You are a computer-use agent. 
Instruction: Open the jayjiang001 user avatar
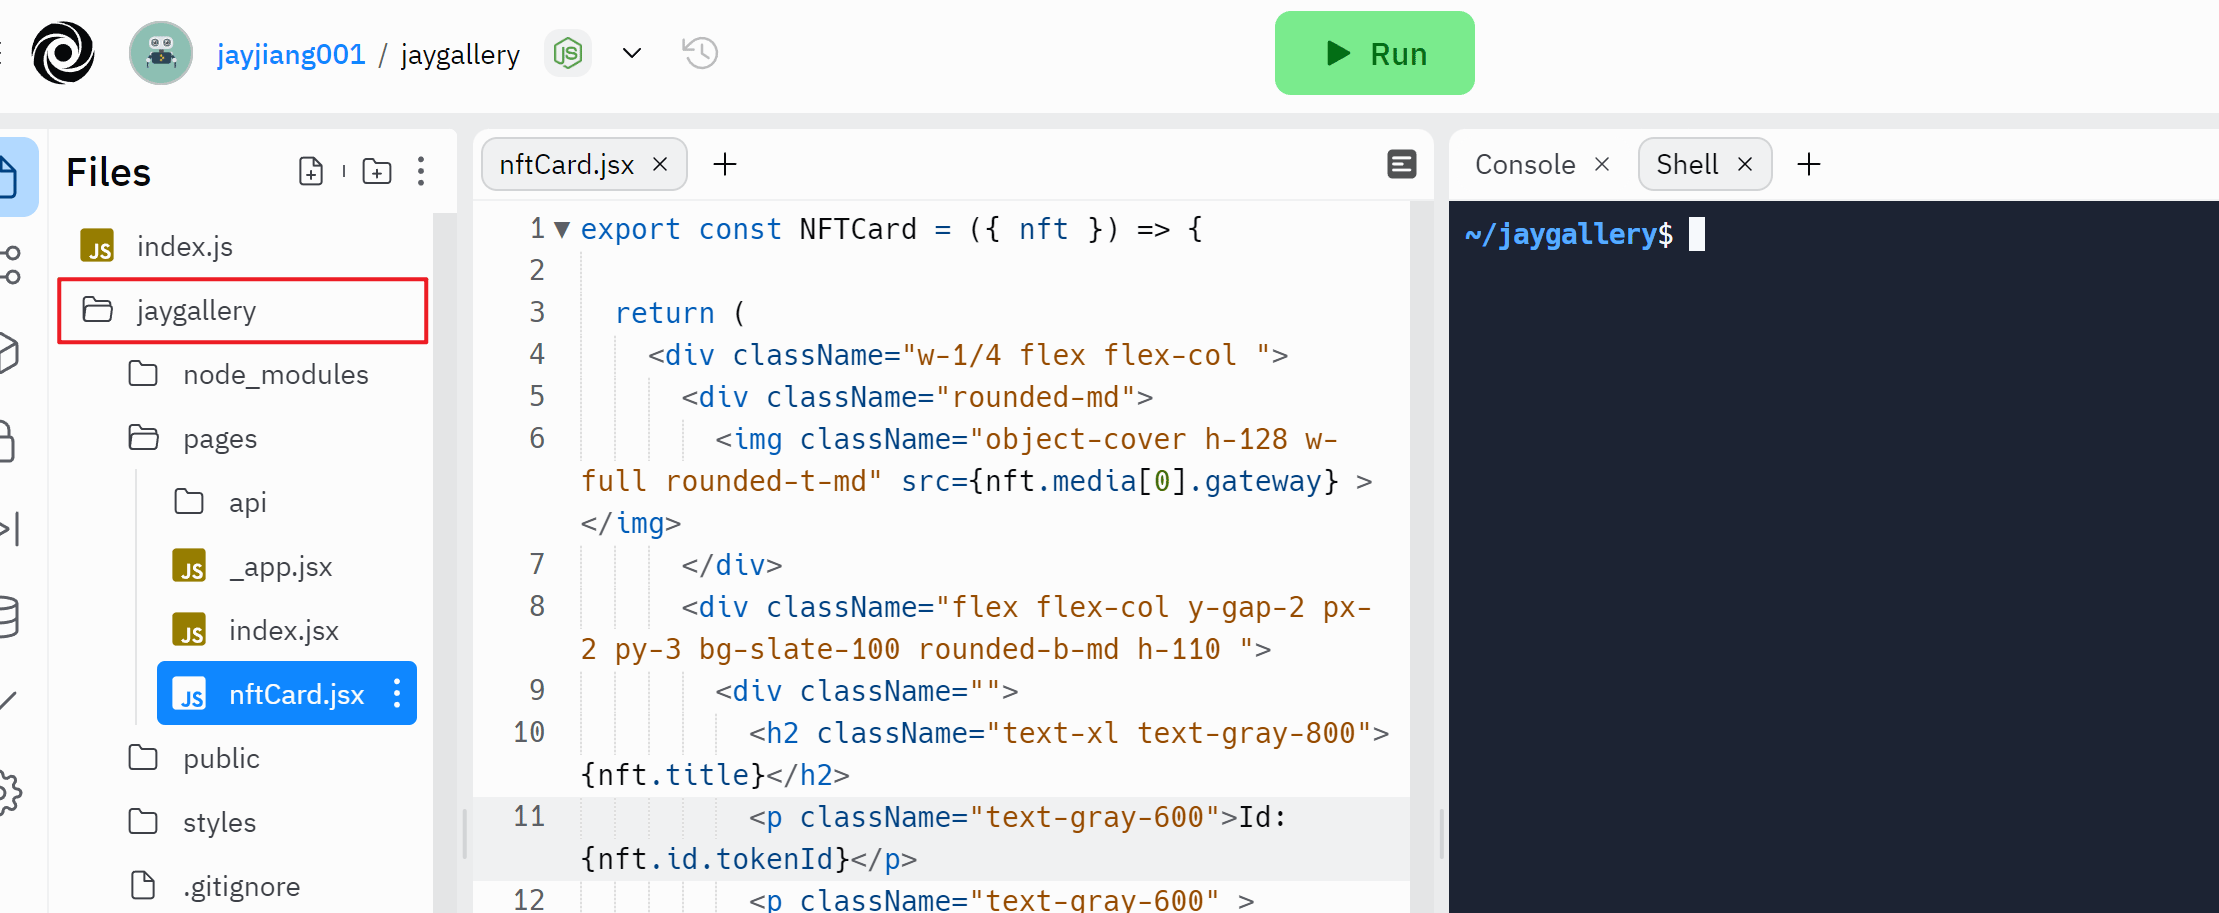coord(161,53)
